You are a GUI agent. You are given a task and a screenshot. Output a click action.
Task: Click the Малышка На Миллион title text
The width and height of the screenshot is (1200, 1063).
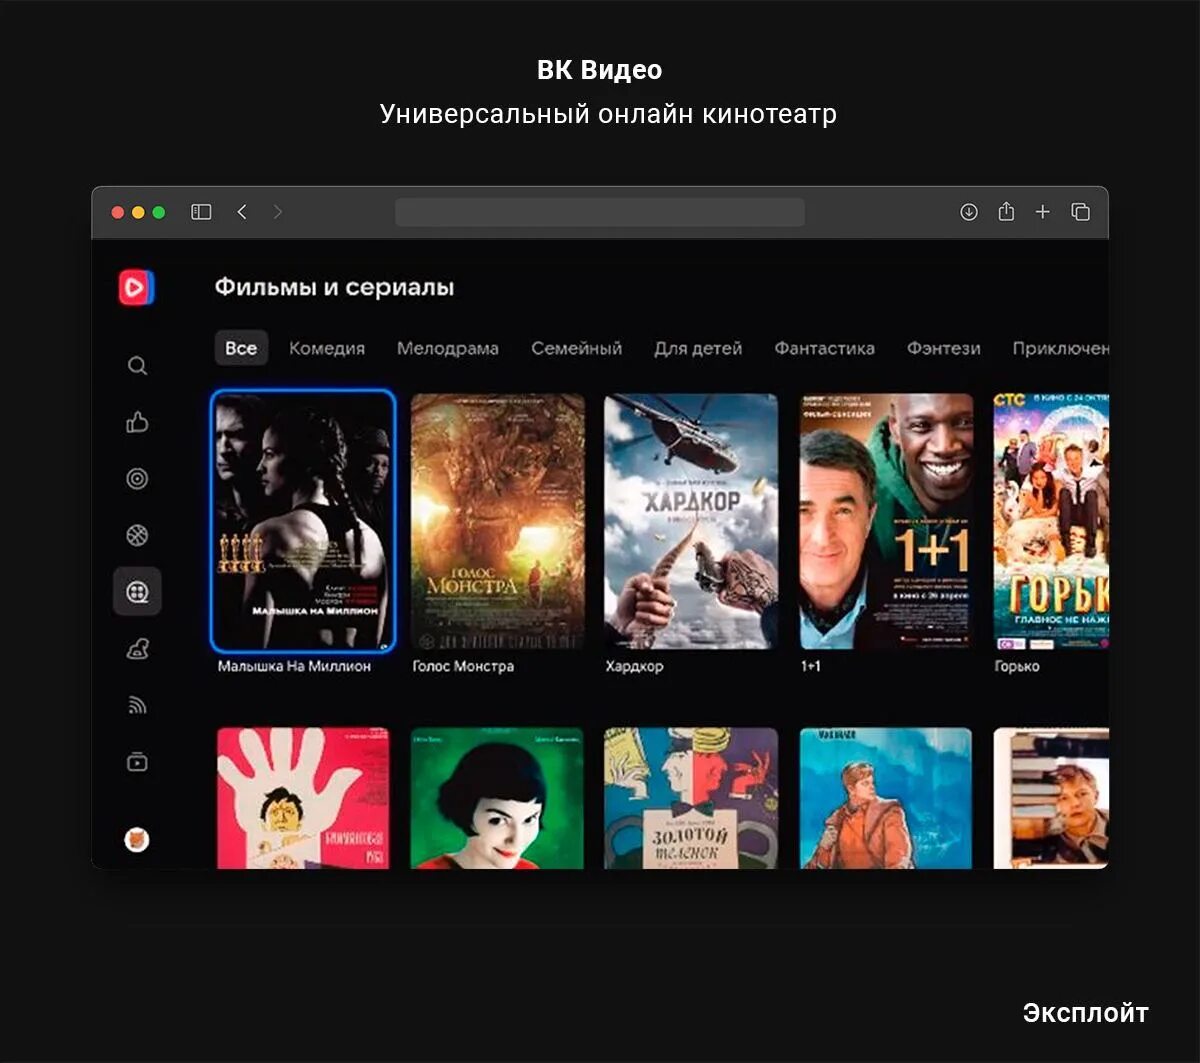coord(294,666)
